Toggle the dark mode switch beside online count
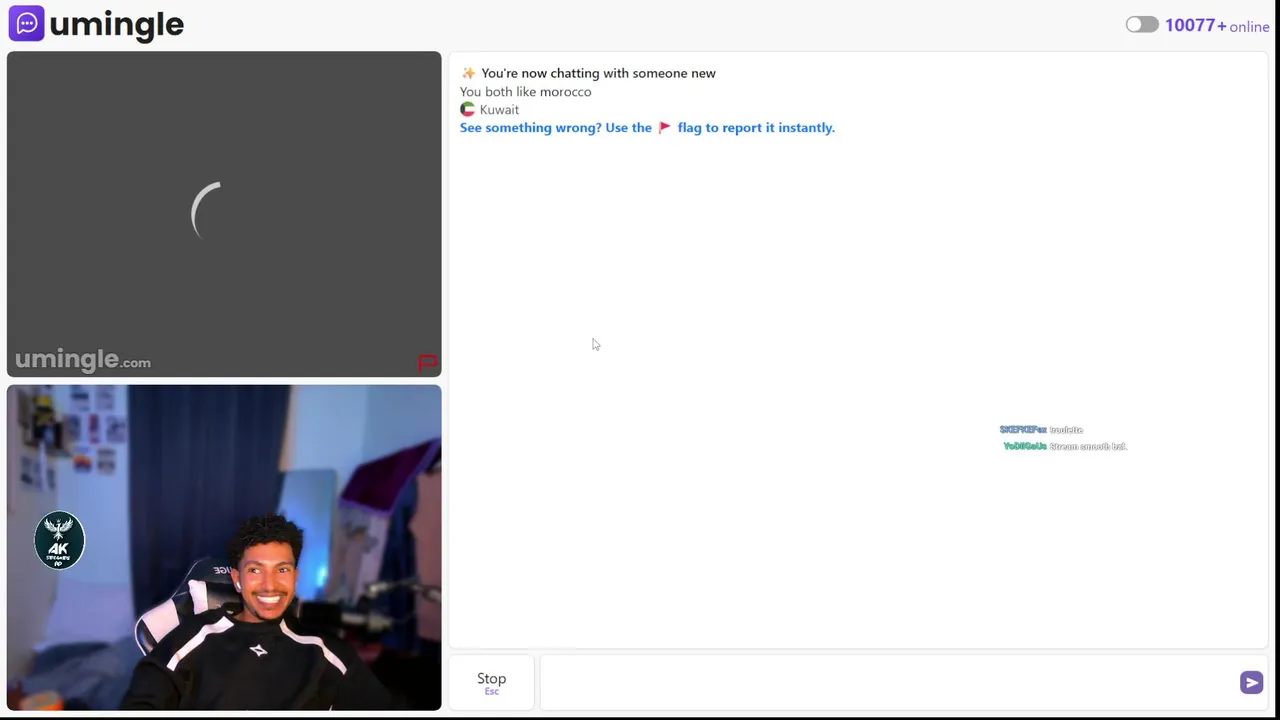 pyautogui.click(x=1142, y=25)
